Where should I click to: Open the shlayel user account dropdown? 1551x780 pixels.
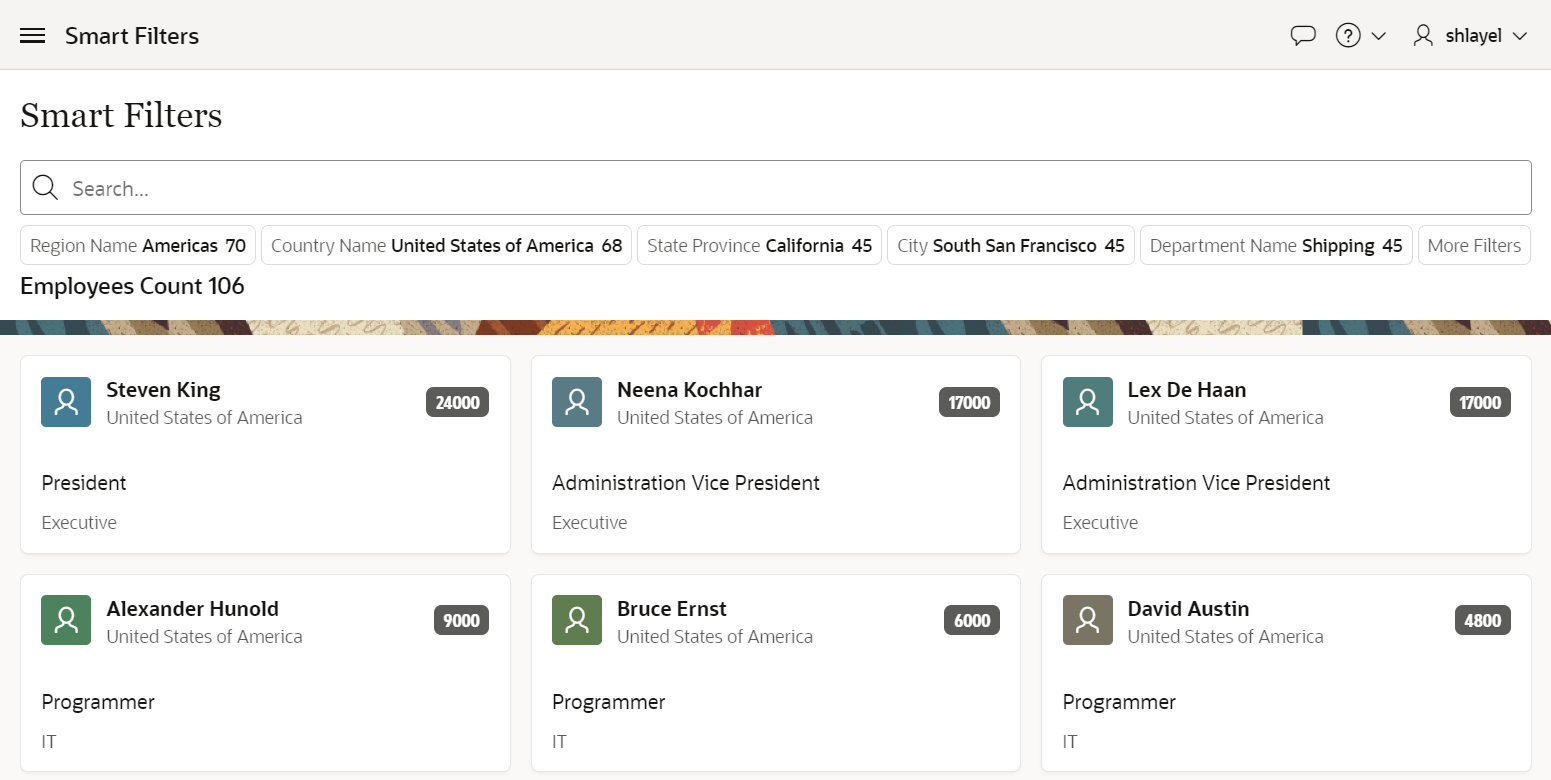click(1470, 36)
